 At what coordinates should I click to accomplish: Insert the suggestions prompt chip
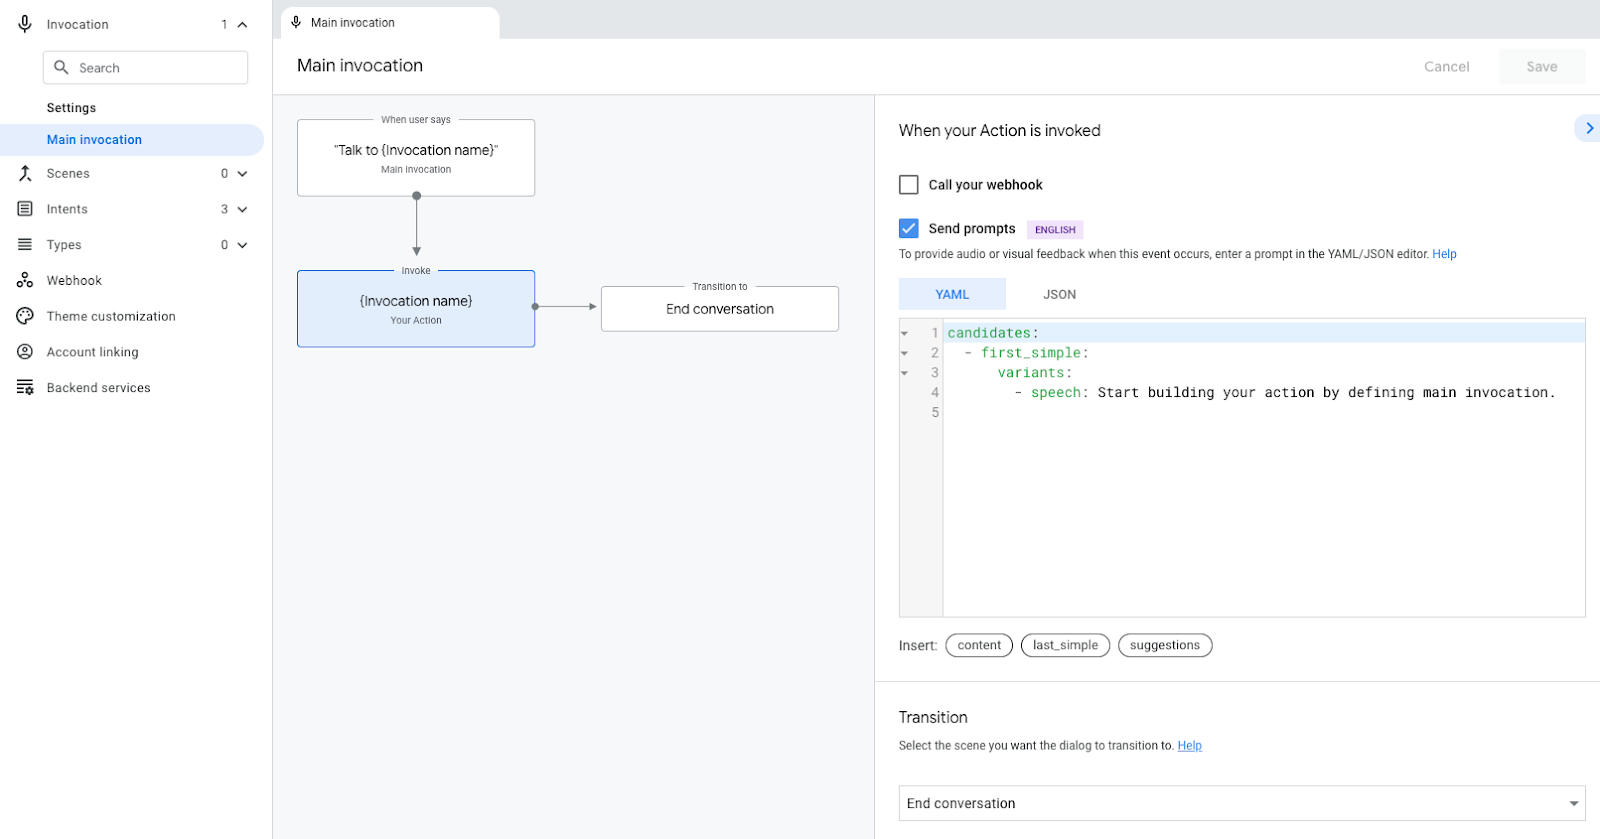(1164, 645)
